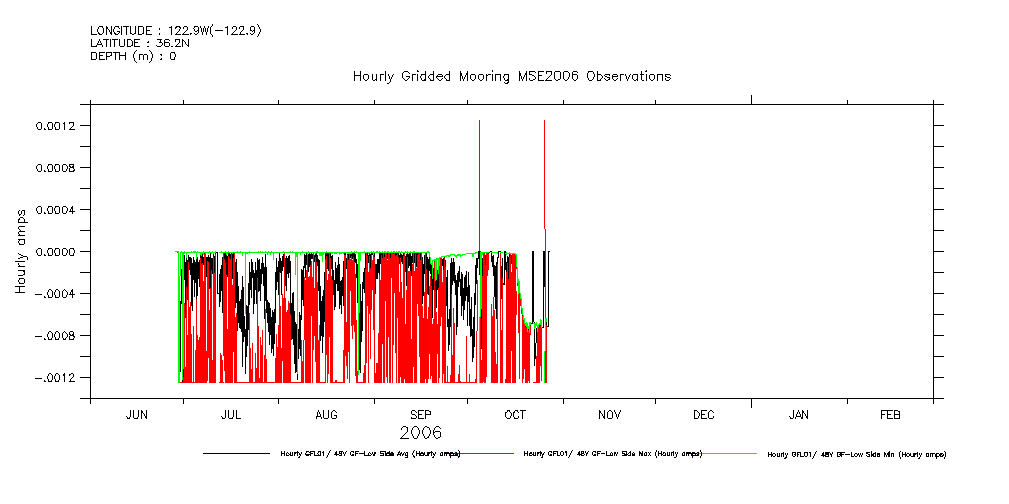
Task: Click the tall red spike in late October
Action: (544, 170)
